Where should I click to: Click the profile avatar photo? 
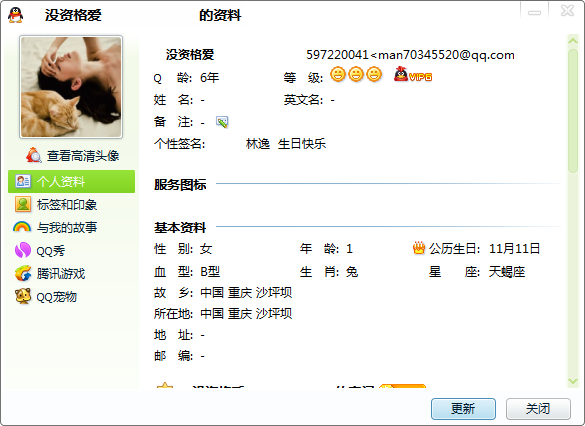[x=71, y=87]
